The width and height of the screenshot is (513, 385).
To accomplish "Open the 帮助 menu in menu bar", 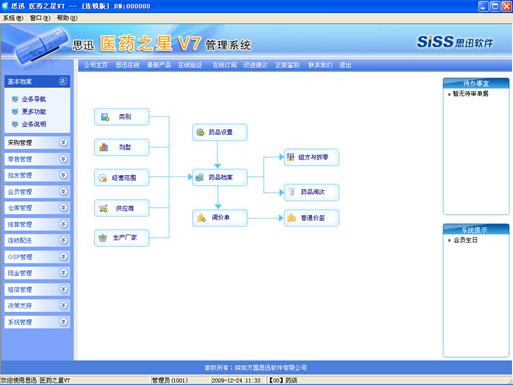I will [x=67, y=18].
